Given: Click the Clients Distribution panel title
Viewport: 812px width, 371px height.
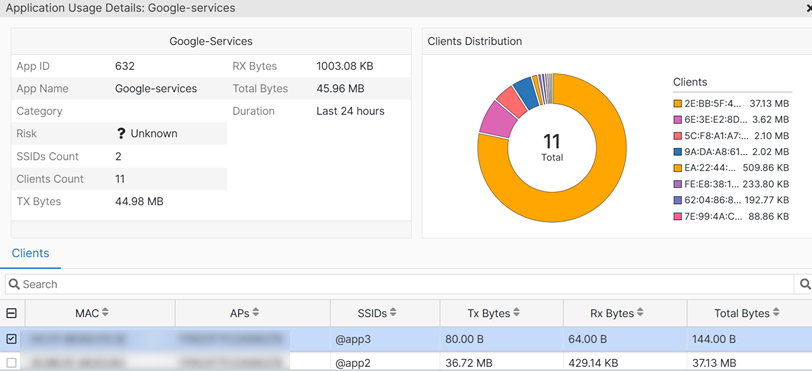Looking at the screenshot, I should point(474,41).
